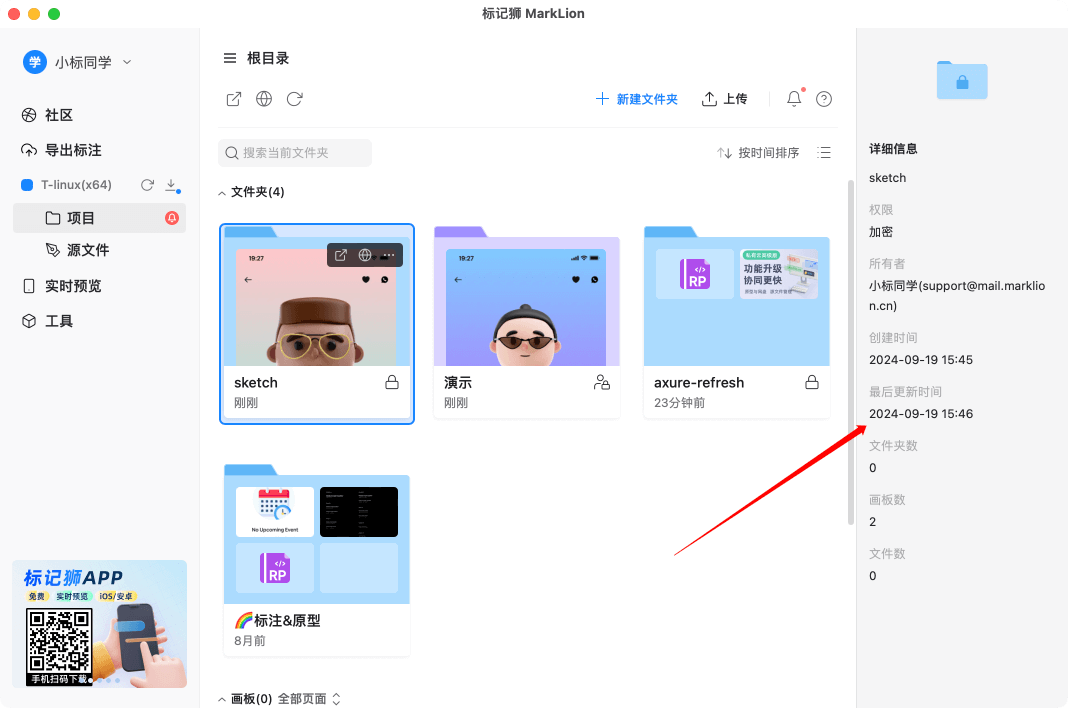Open 社区 in the sidebar

click(x=59, y=115)
